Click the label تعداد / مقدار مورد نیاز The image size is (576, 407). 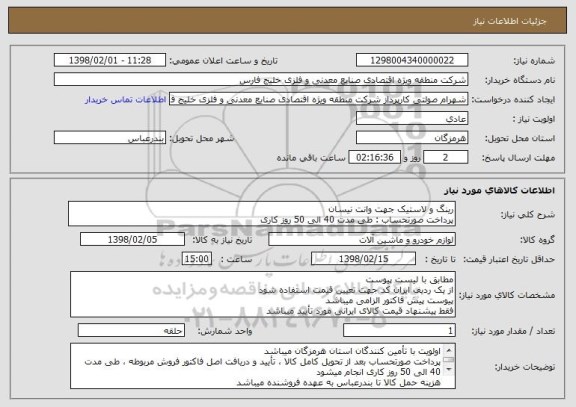pos(513,331)
